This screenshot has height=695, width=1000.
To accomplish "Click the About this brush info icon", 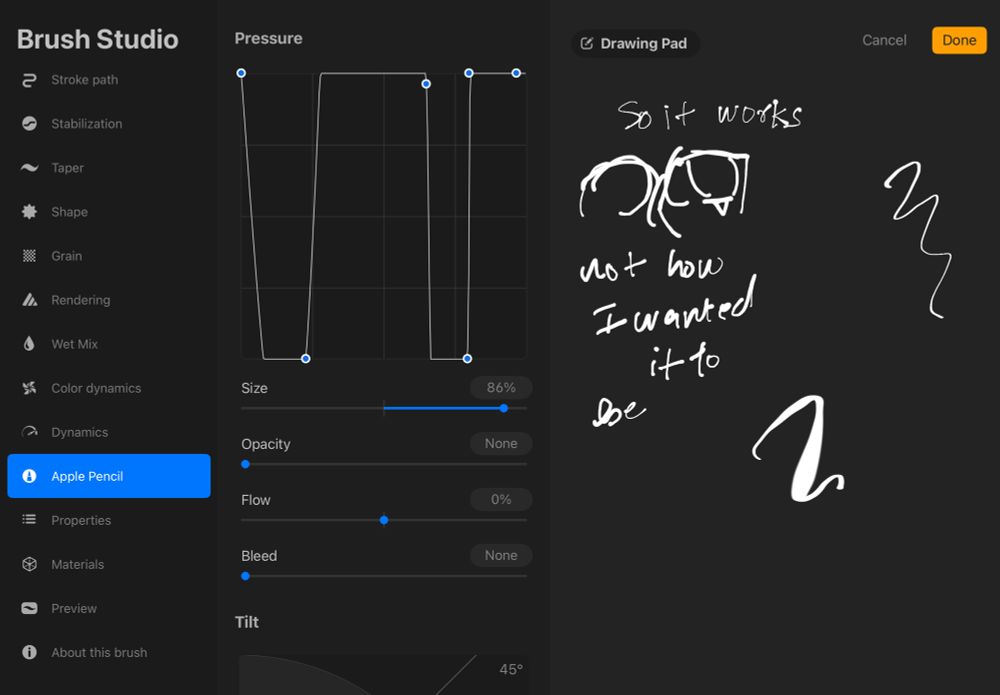I will [29, 652].
